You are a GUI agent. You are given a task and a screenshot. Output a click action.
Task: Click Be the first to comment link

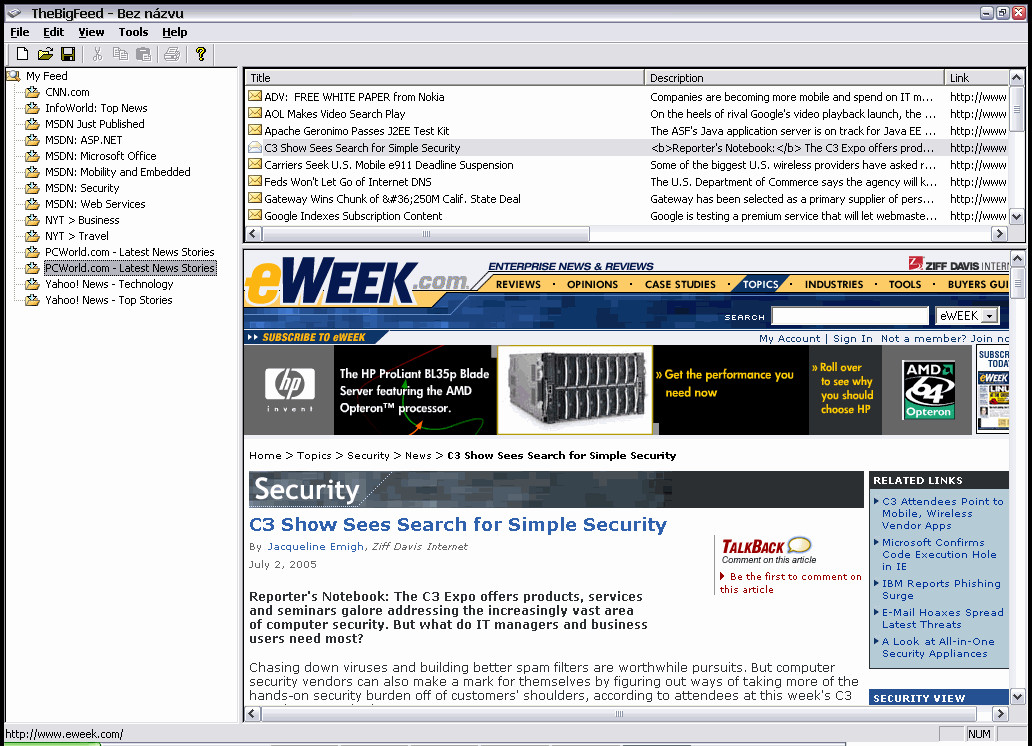tap(790, 583)
